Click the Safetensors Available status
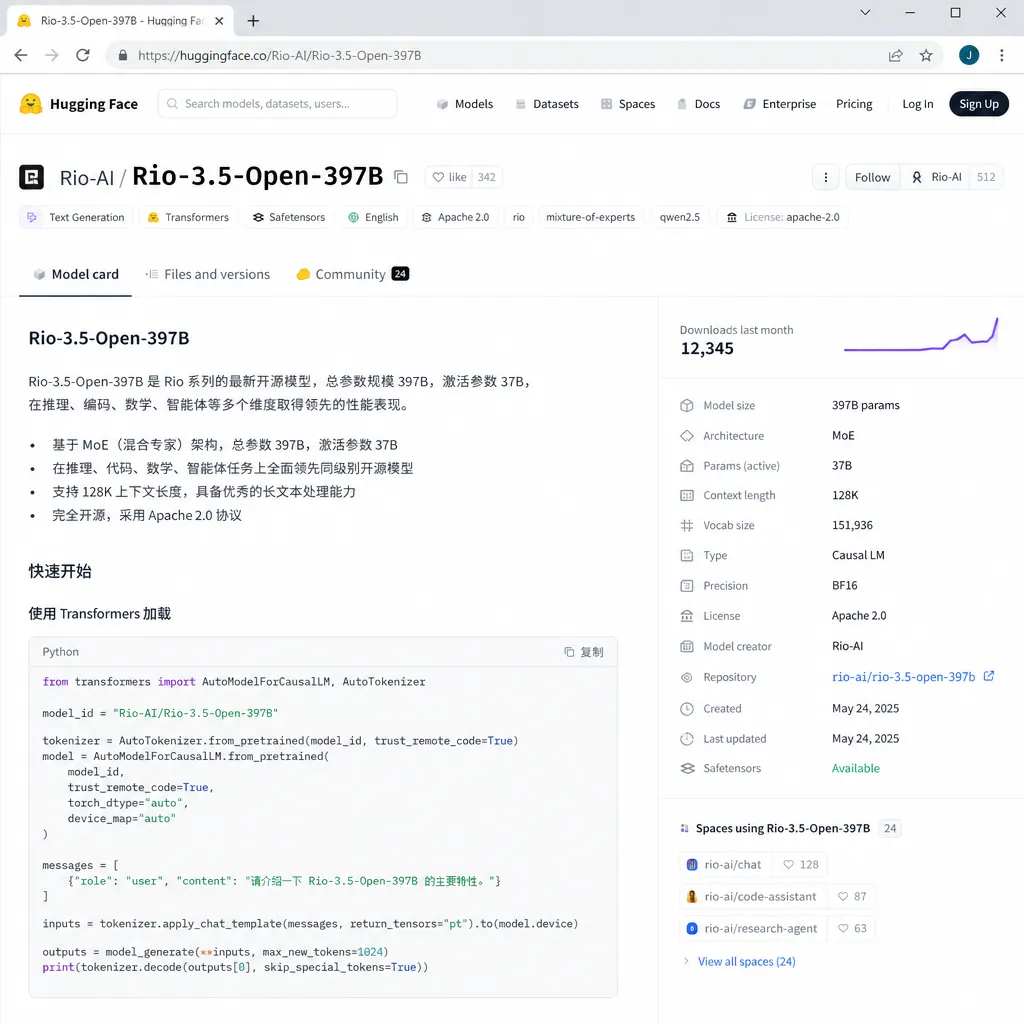 tap(856, 768)
